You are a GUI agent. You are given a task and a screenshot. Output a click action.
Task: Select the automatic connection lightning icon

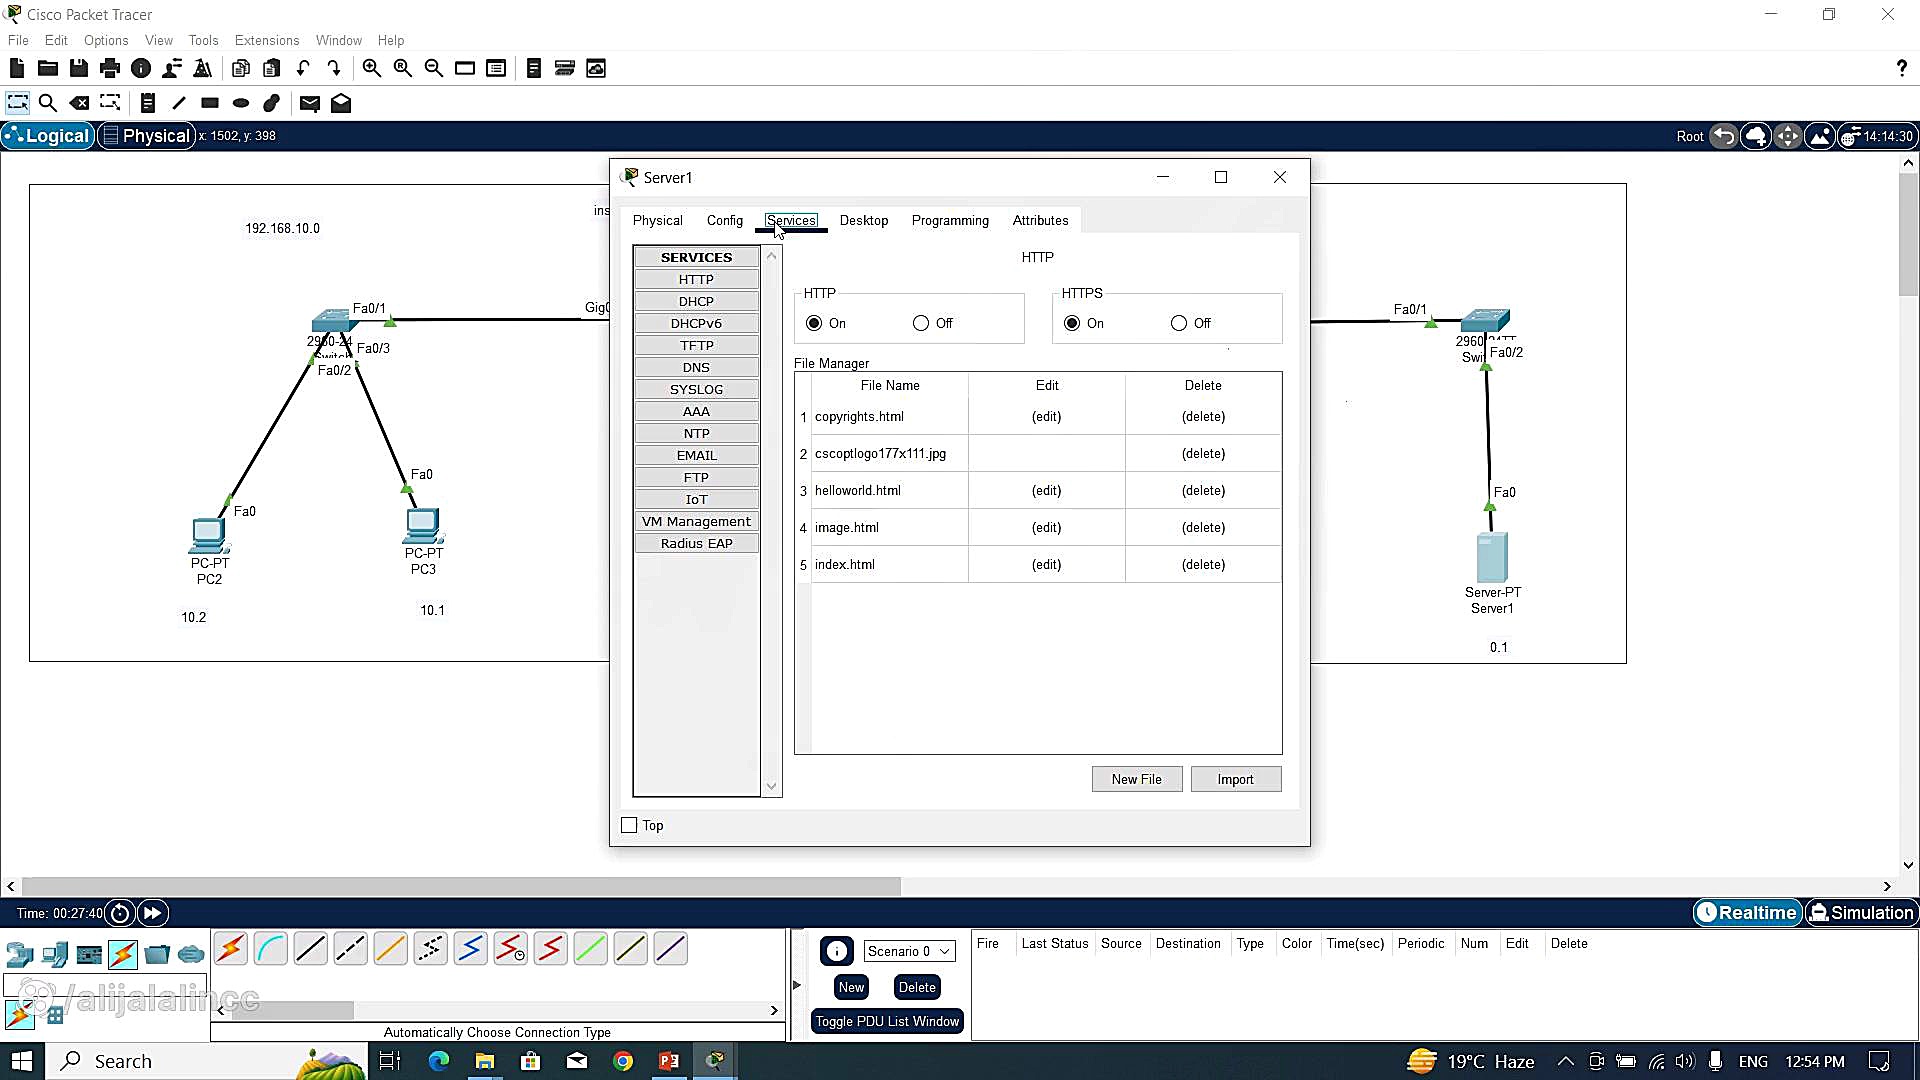point(231,949)
